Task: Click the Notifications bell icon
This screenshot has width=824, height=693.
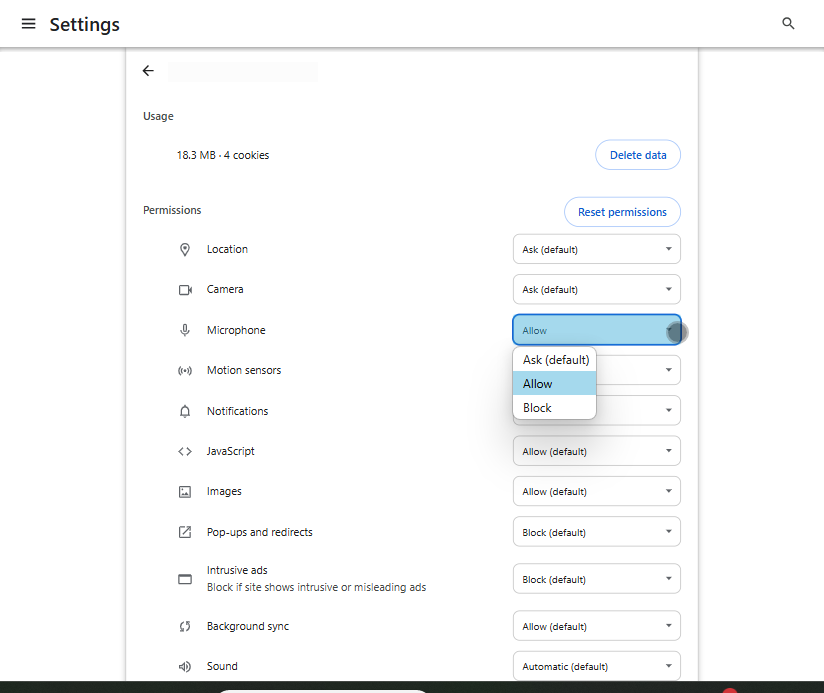Action: pyautogui.click(x=185, y=411)
